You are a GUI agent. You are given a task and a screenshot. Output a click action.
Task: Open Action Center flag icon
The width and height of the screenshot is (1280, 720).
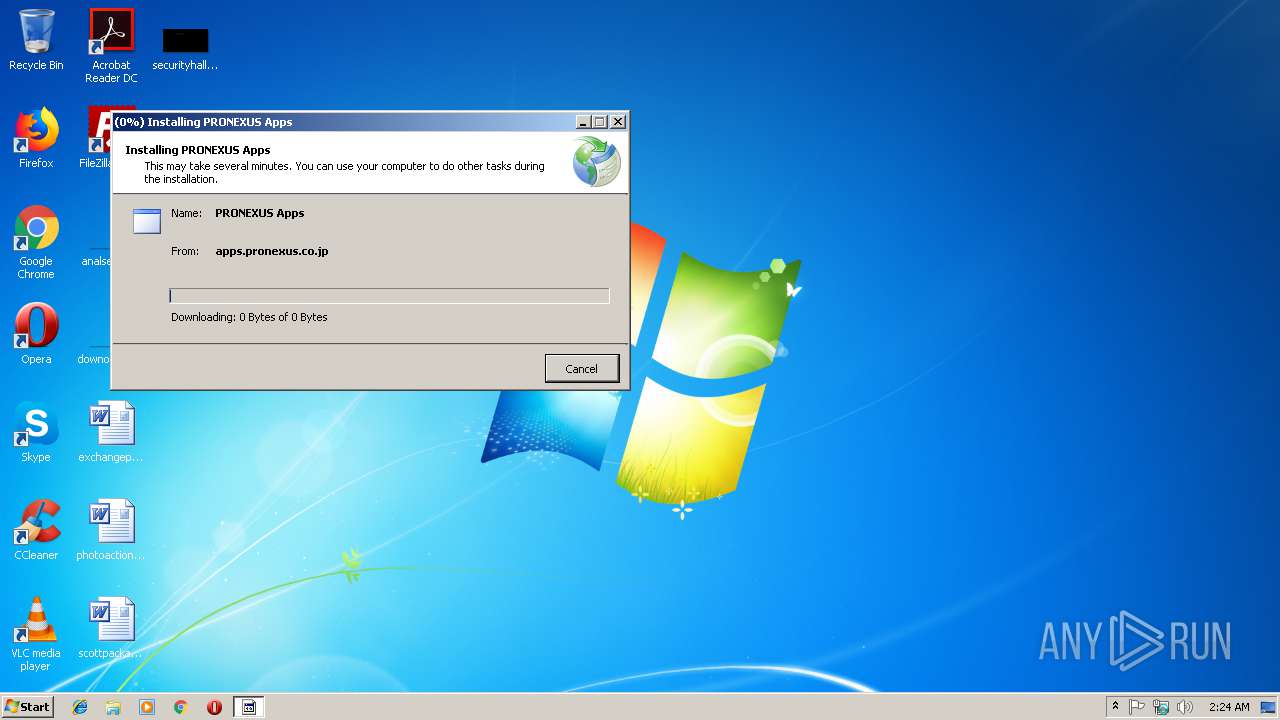(x=1137, y=707)
